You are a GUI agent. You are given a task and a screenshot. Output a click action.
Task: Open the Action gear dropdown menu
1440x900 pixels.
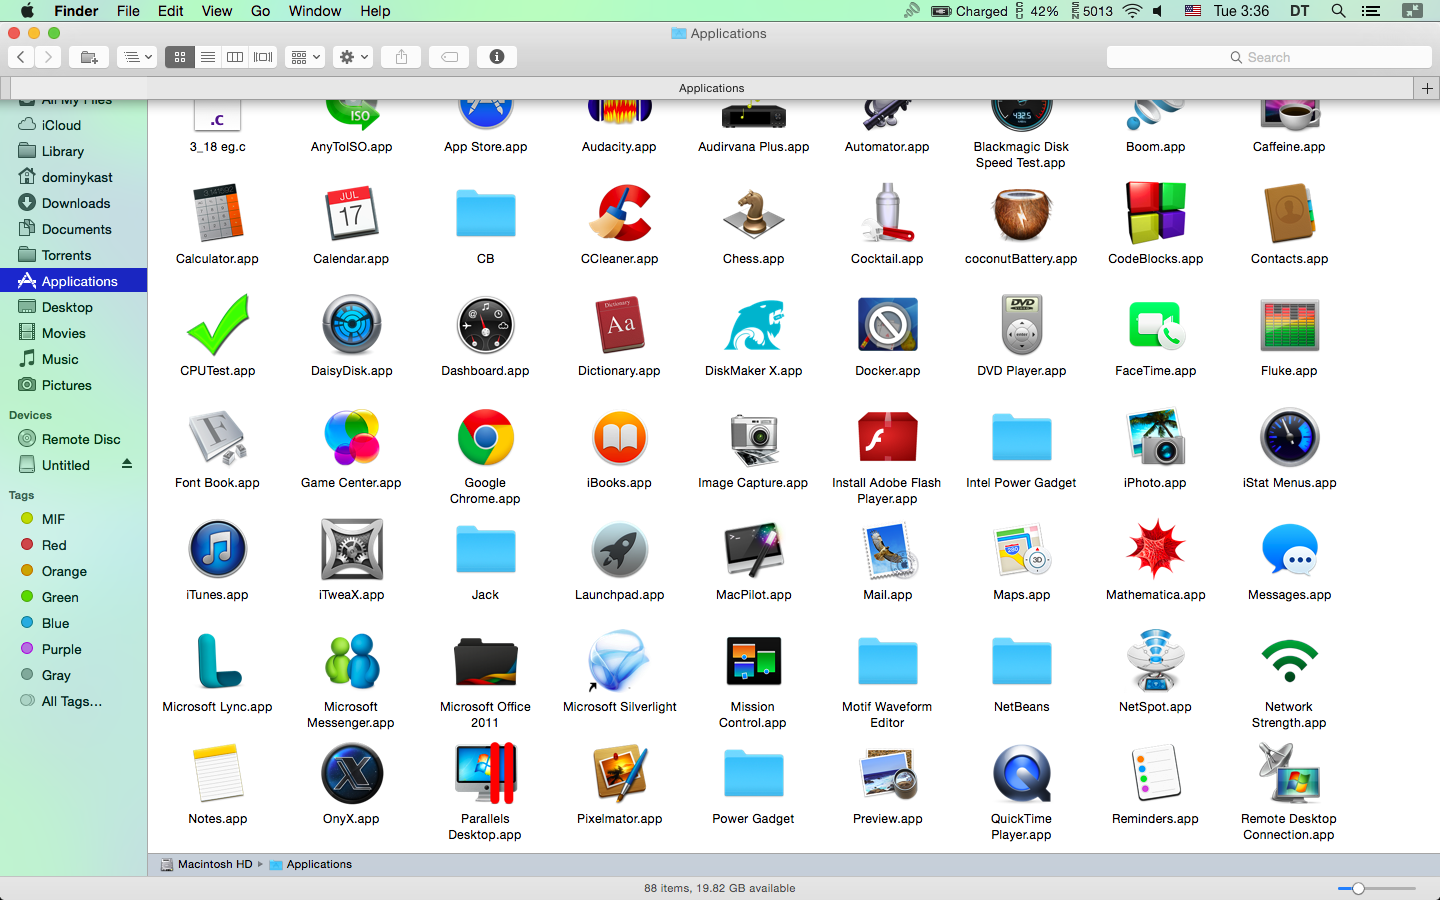click(353, 57)
